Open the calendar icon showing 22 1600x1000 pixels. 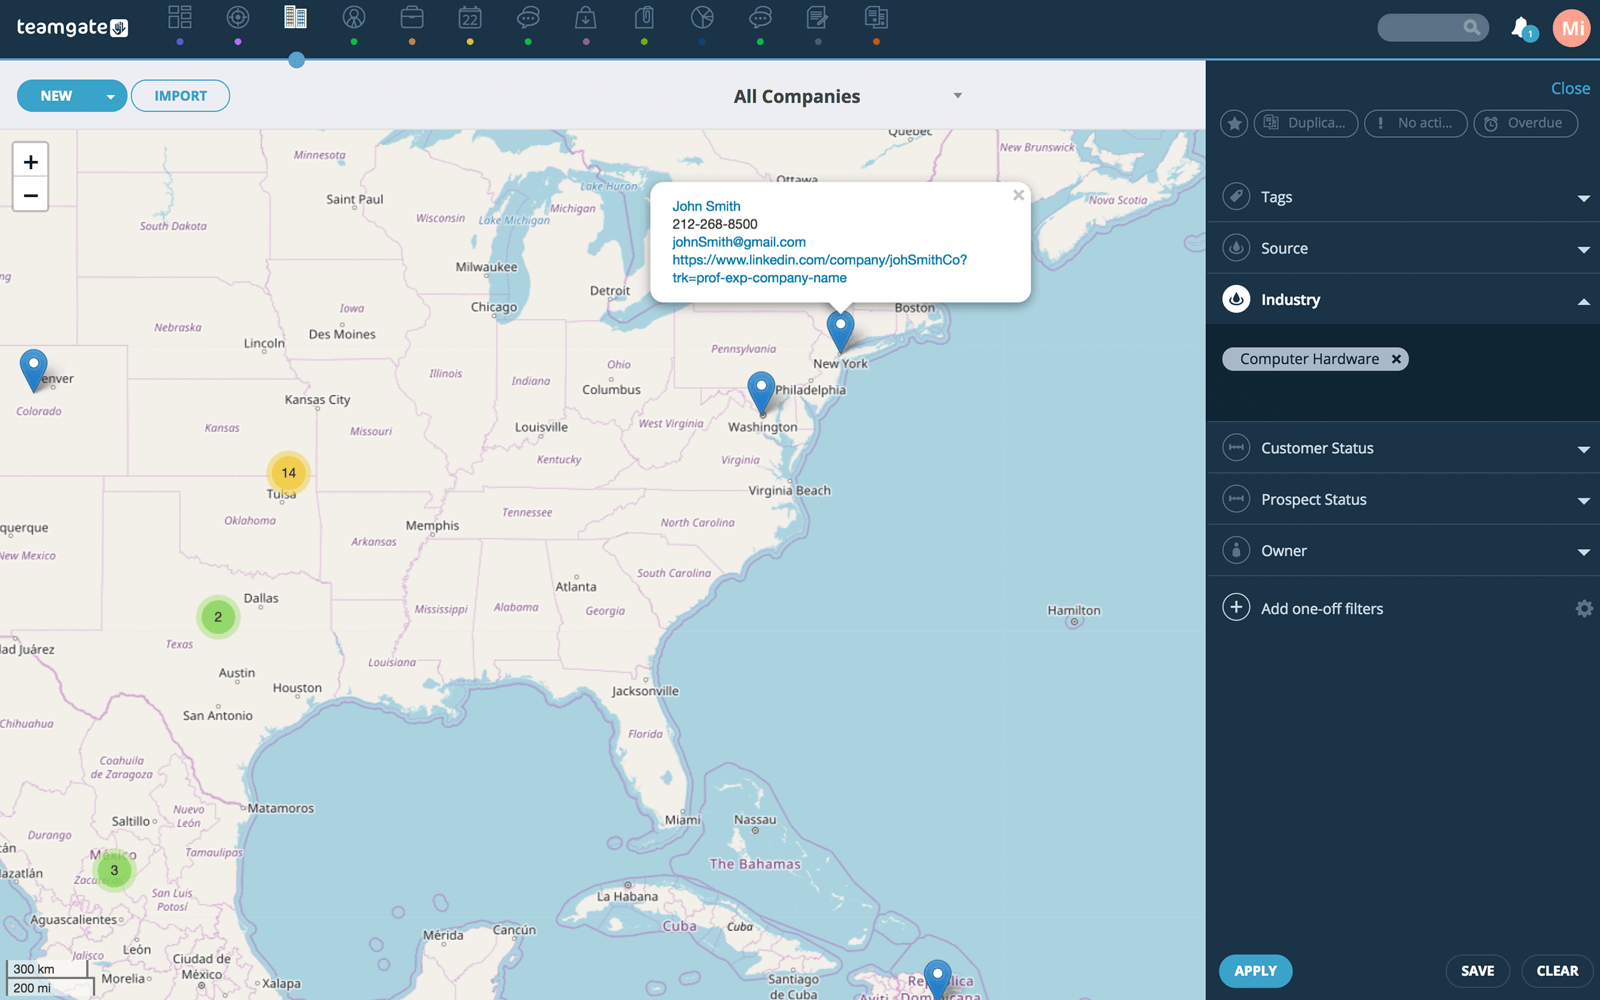click(470, 18)
